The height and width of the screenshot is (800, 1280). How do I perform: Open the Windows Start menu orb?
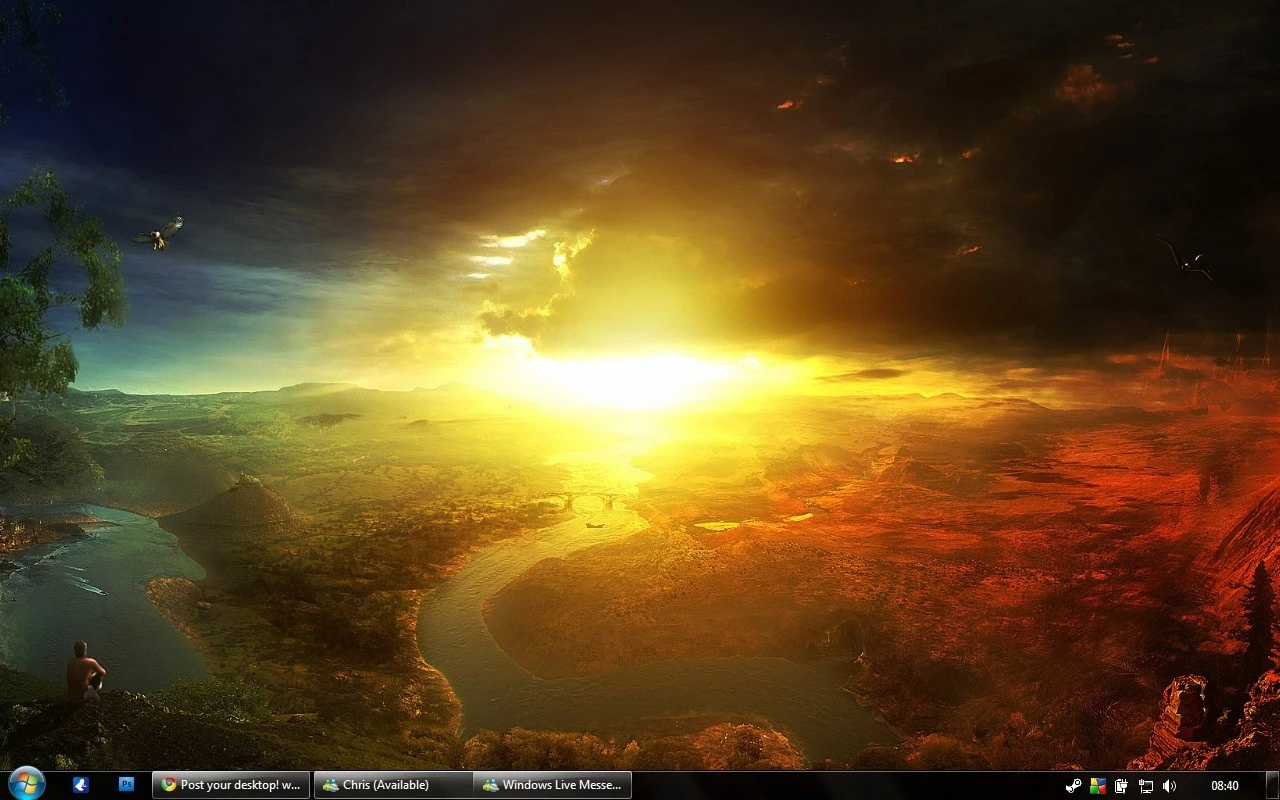pos(26,784)
